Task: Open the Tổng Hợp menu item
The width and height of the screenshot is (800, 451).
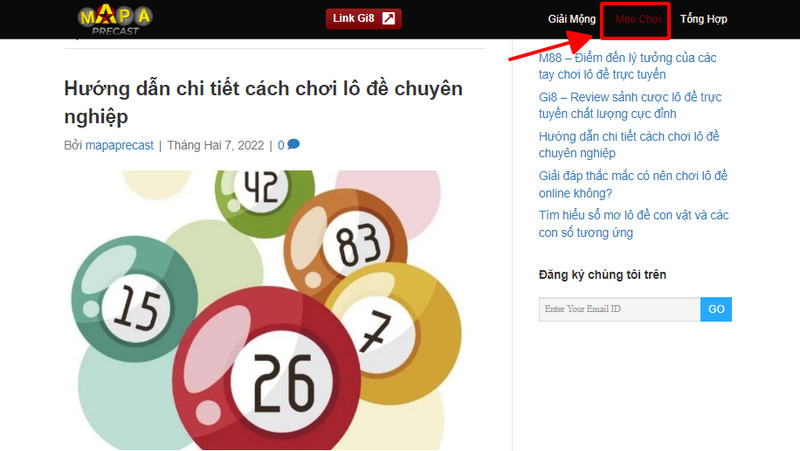Action: tap(703, 19)
